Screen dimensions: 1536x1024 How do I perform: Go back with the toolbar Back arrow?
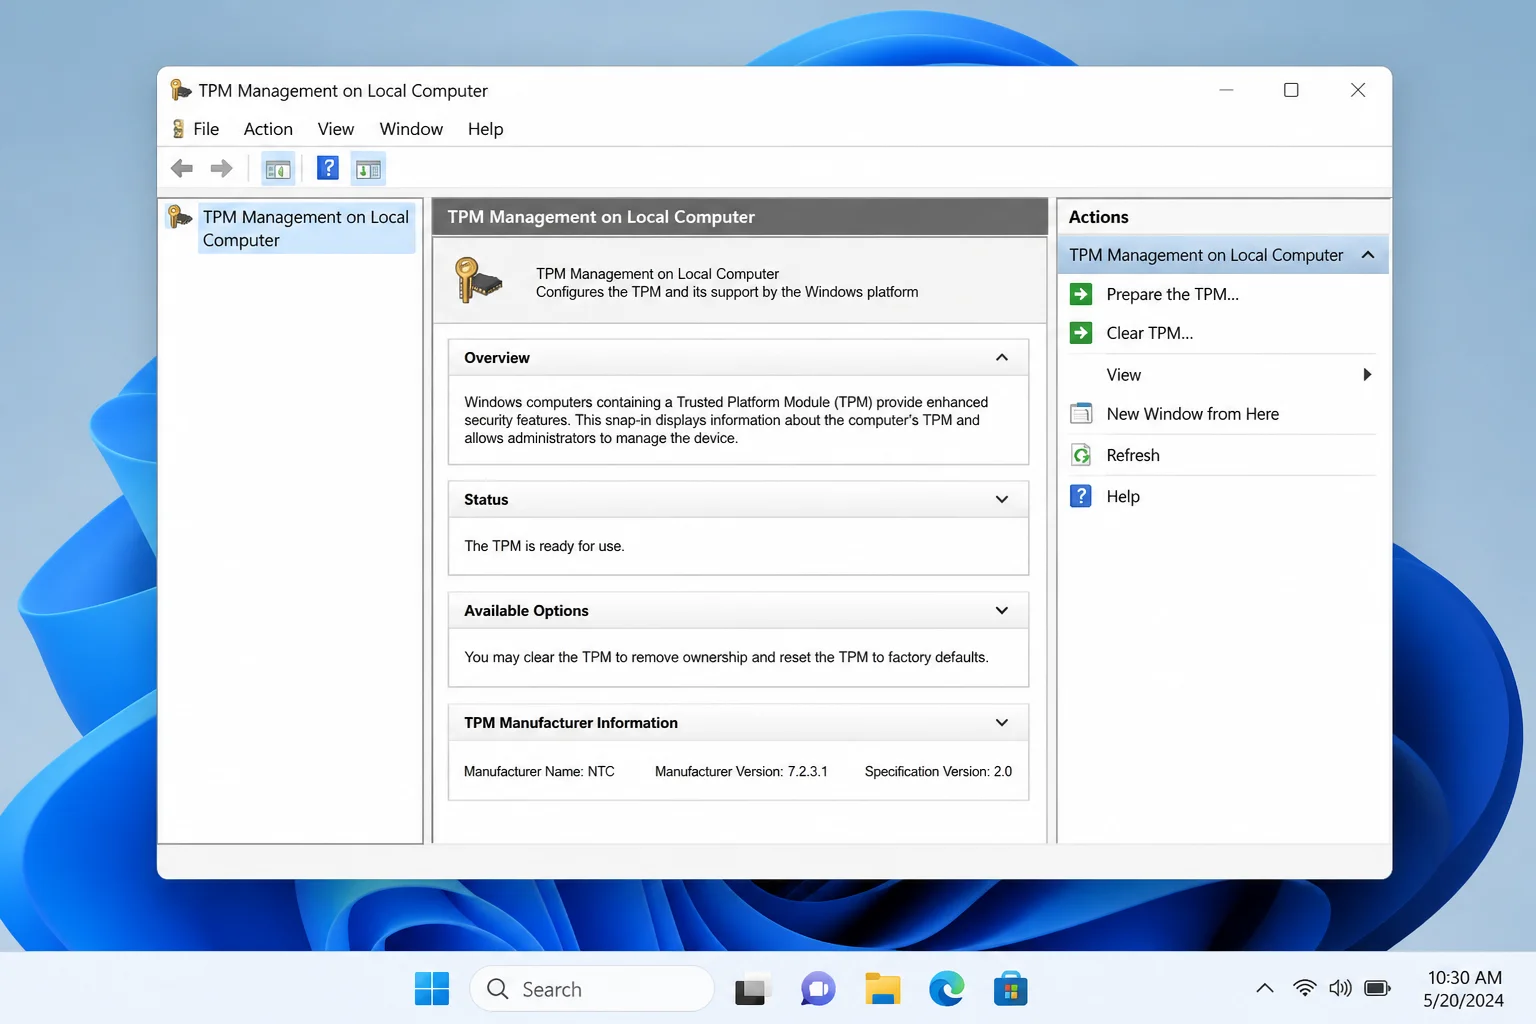pyautogui.click(x=182, y=168)
